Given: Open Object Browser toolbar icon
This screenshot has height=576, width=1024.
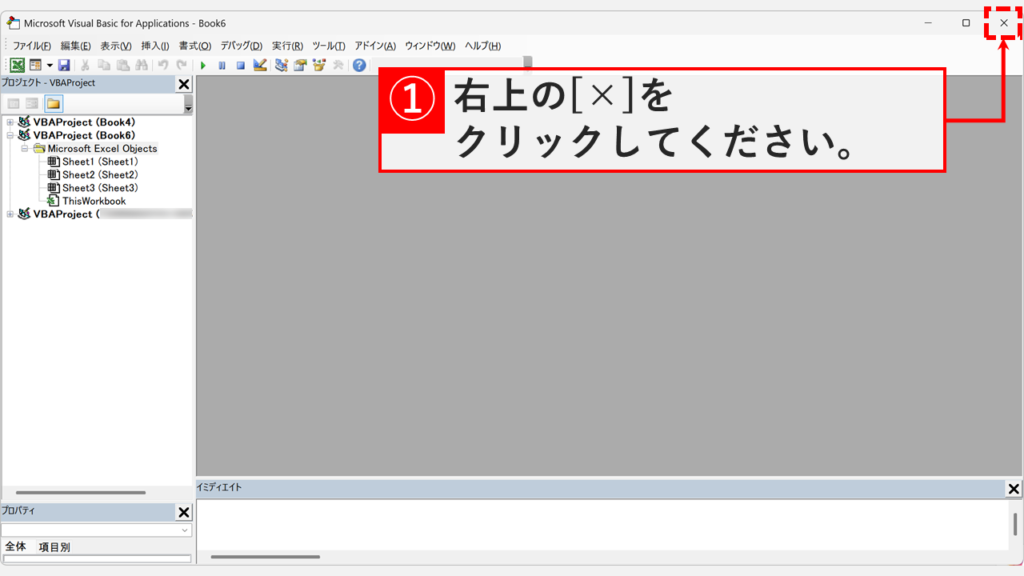Looking at the screenshot, I should (x=319, y=65).
